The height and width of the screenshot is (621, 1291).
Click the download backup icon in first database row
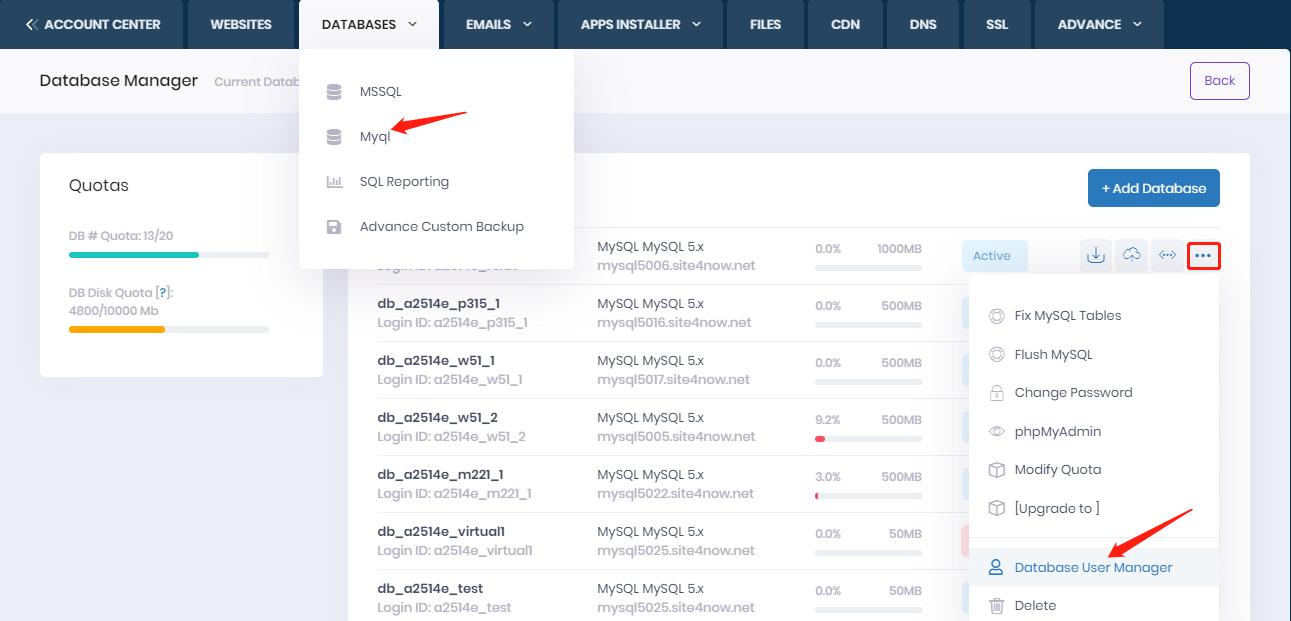(1096, 256)
